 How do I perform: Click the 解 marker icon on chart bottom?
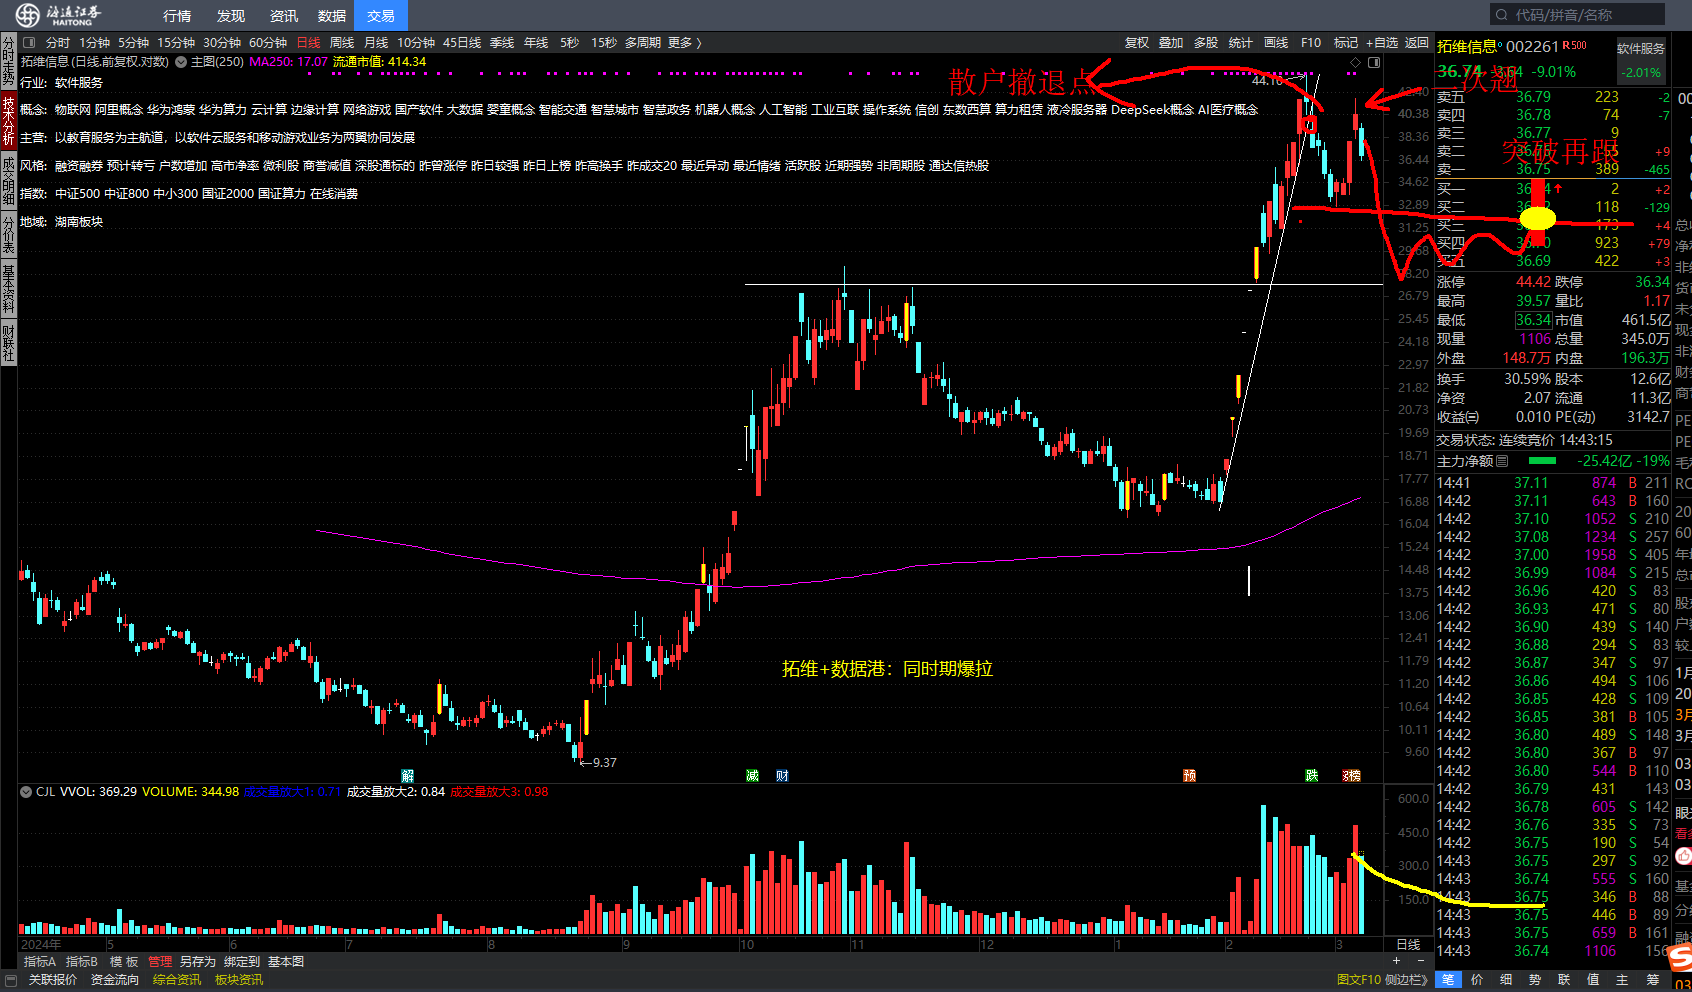click(407, 776)
